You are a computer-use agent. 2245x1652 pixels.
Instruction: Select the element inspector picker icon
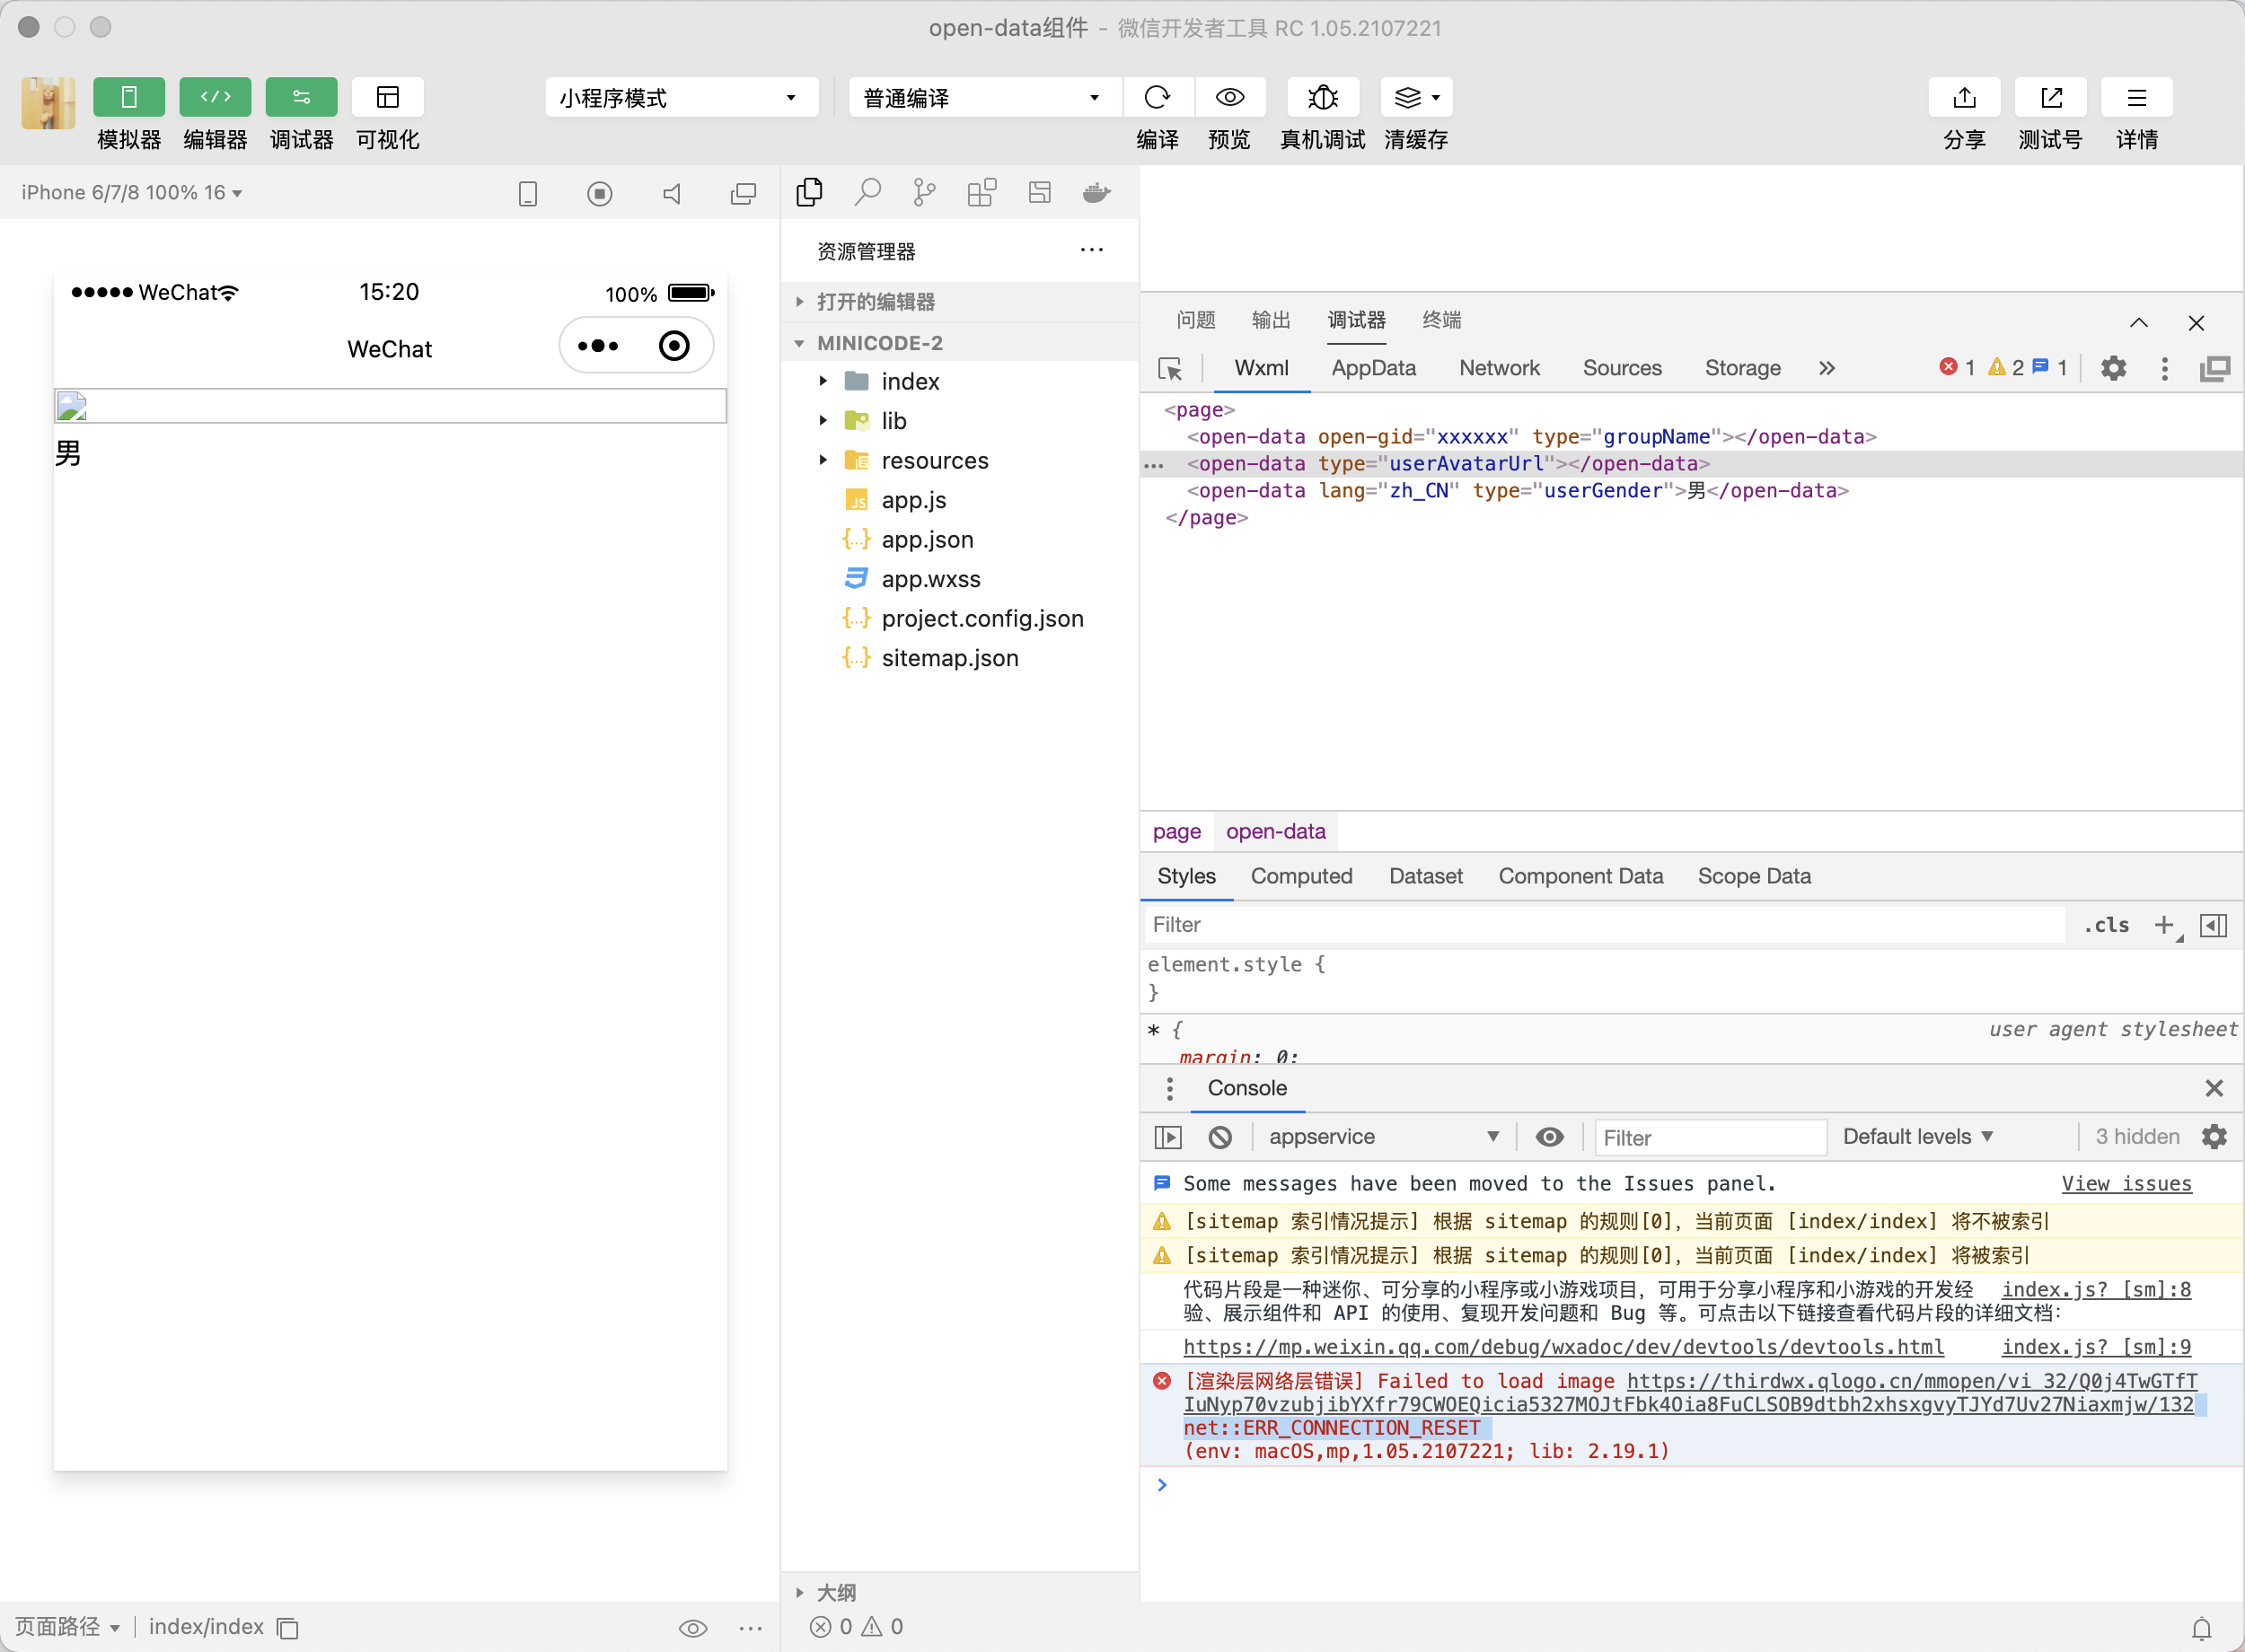click(x=1169, y=369)
